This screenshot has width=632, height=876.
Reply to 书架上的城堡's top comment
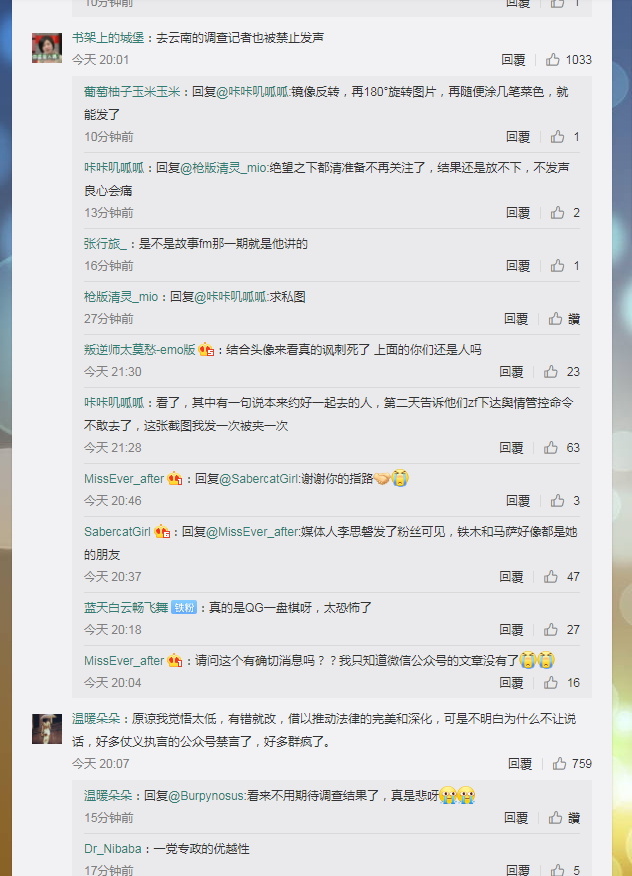(x=513, y=60)
